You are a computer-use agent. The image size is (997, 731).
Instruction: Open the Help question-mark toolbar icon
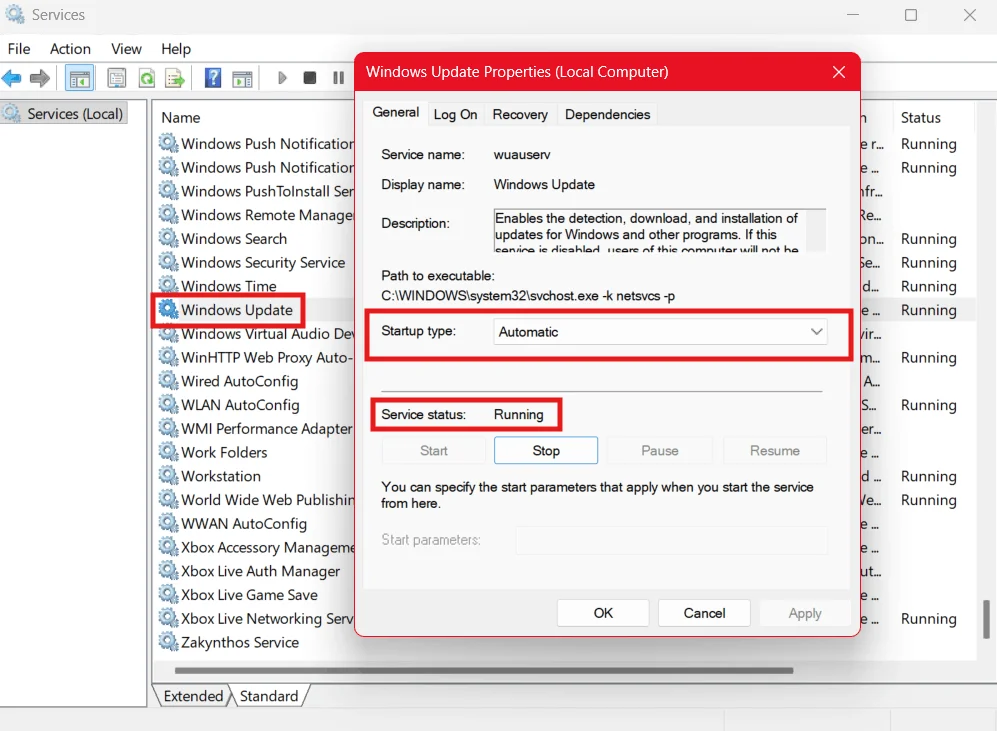pyautogui.click(x=213, y=78)
